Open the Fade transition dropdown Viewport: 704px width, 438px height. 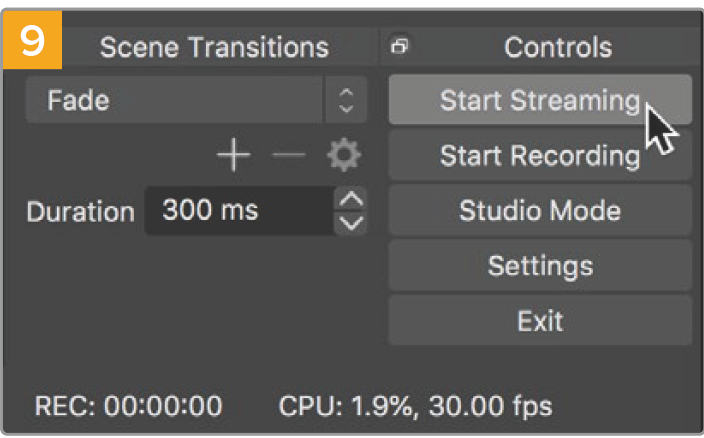(x=178, y=100)
